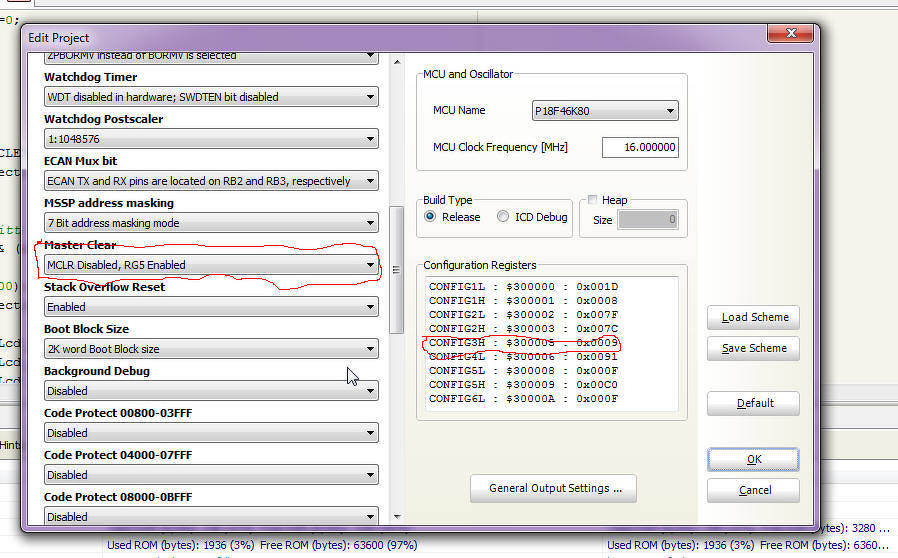Click the MCU Clock Frequency field
Image resolution: width=898 pixels, height=558 pixels.
pos(640,147)
